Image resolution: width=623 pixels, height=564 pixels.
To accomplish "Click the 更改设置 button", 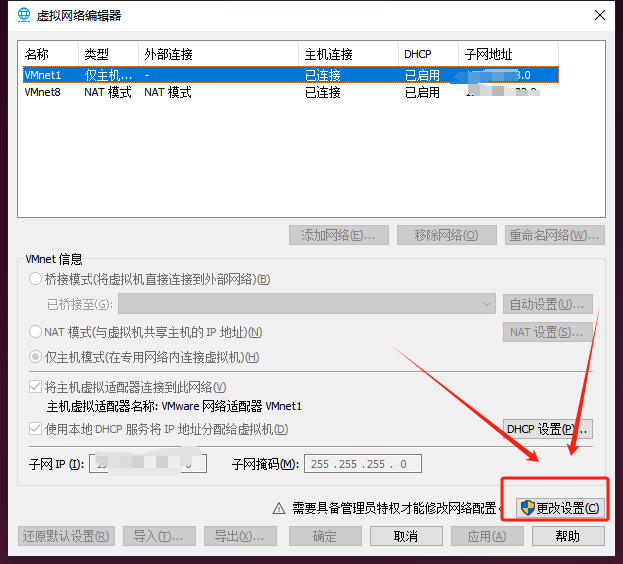I will pos(560,508).
